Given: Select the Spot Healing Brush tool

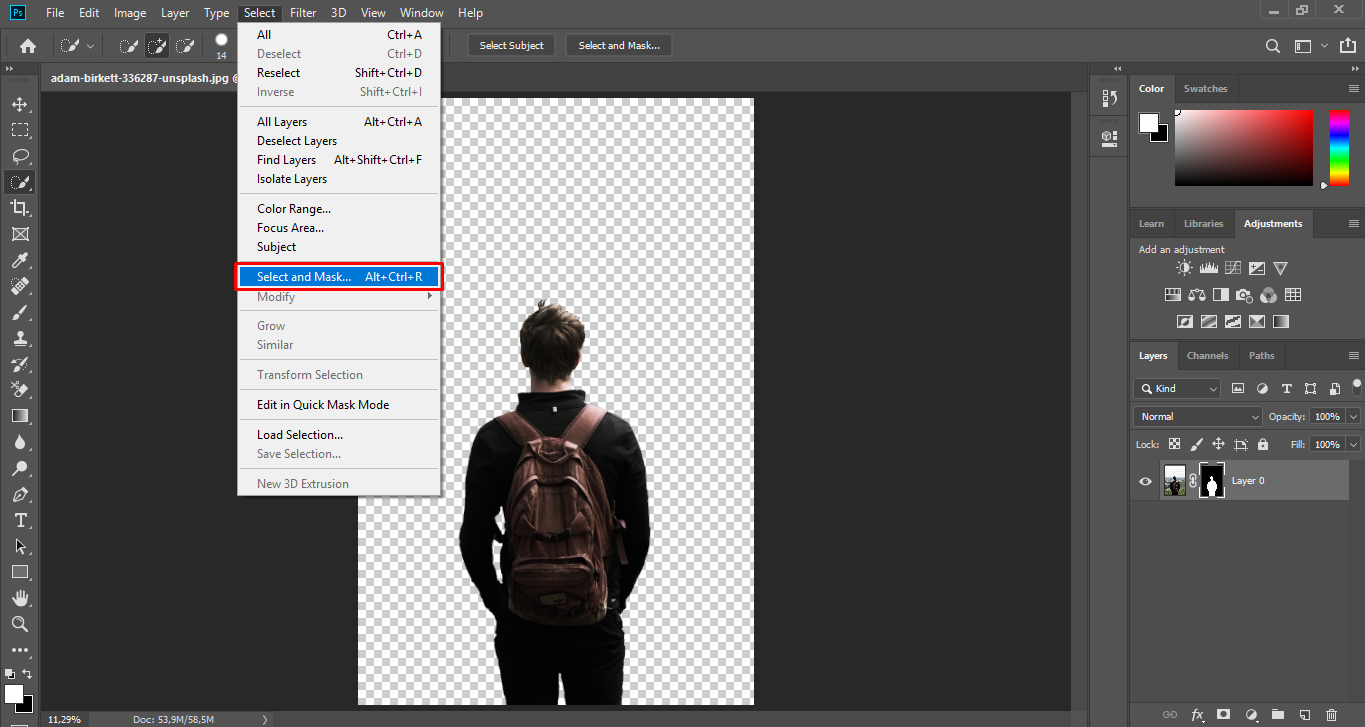Looking at the screenshot, I should (x=20, y=286).
